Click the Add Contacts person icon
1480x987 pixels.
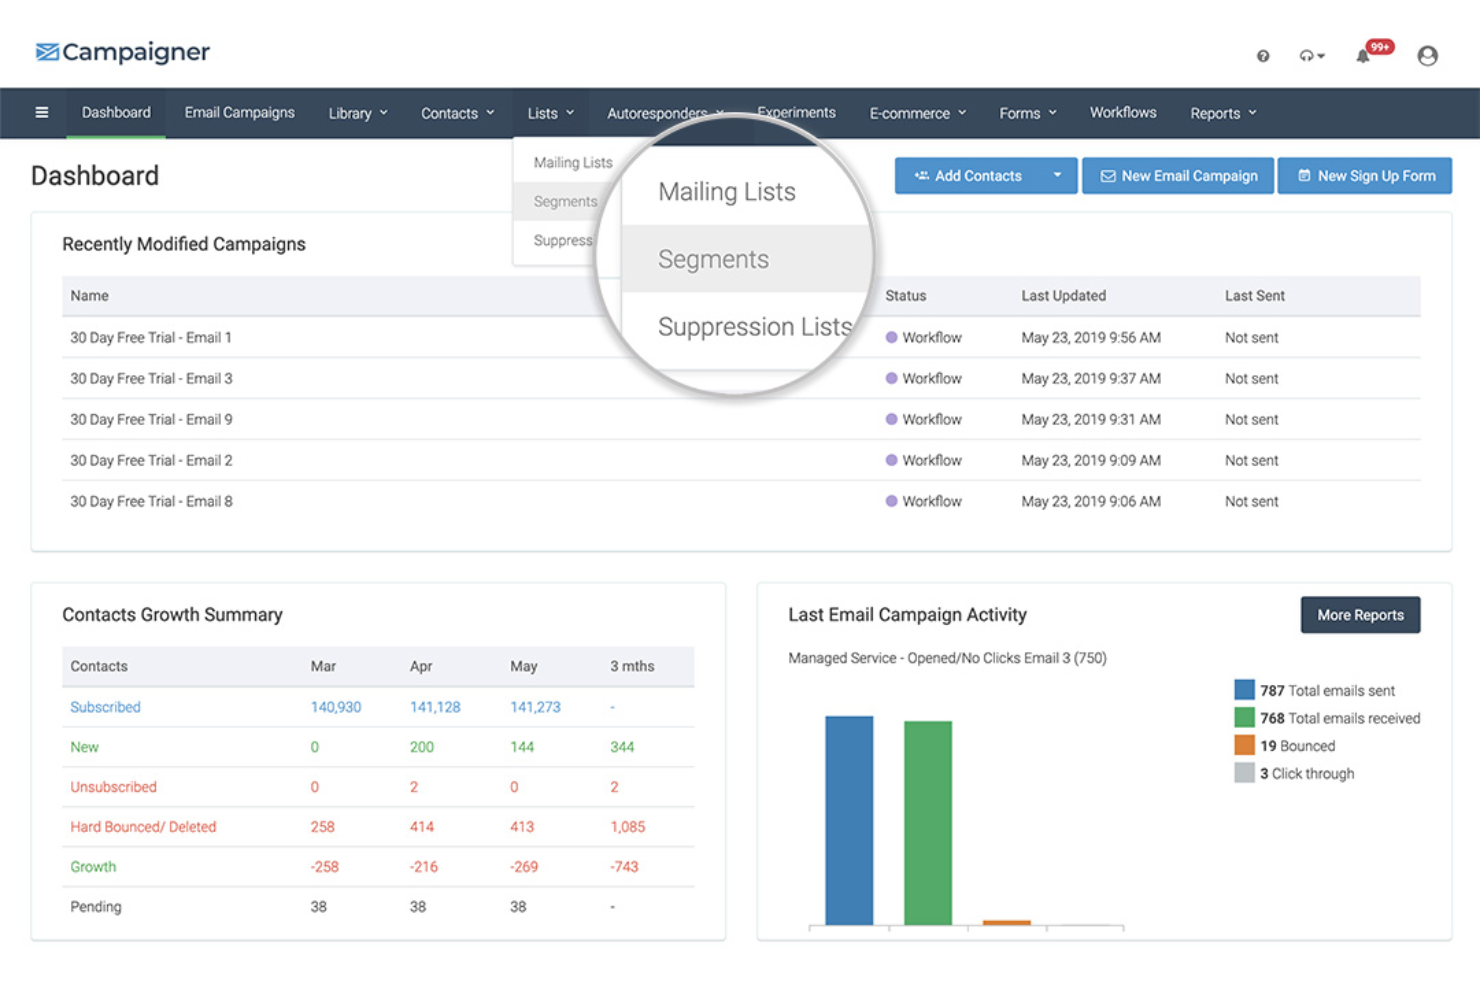[x=921, y=175]
